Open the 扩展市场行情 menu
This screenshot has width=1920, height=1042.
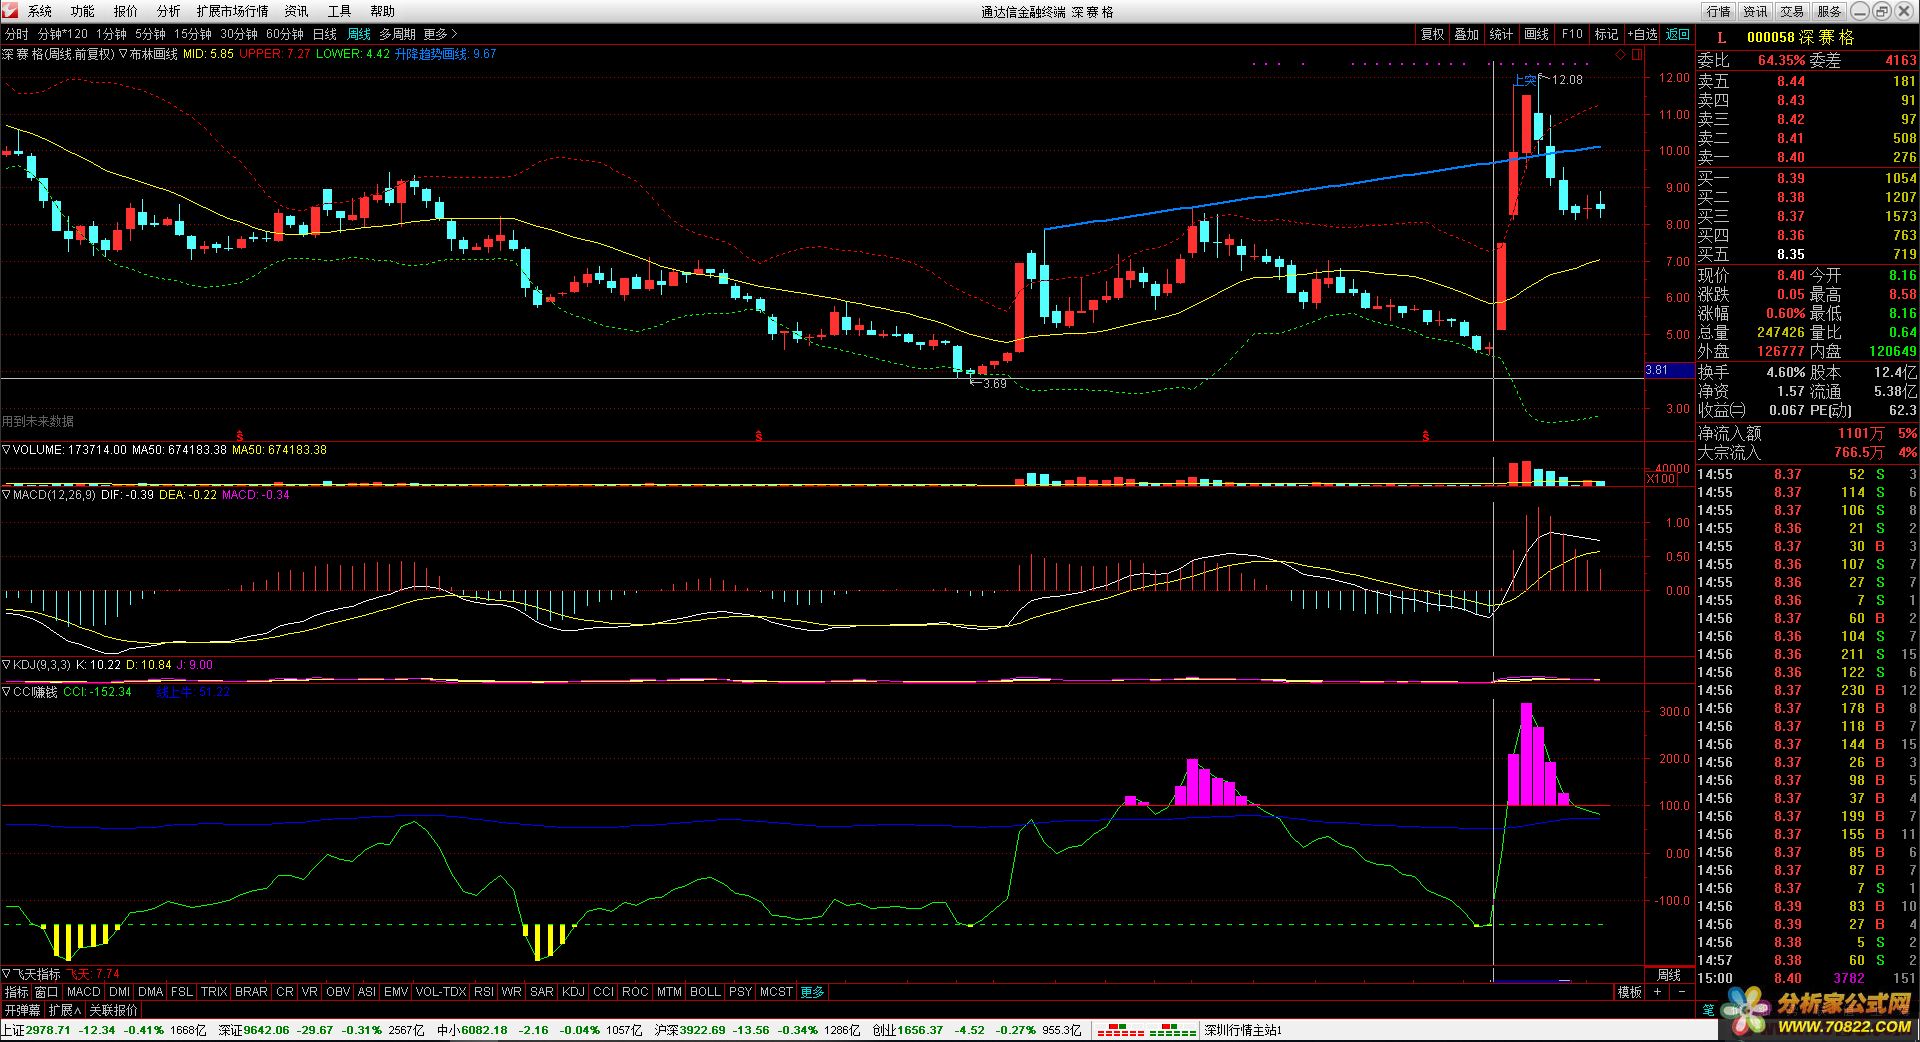(x=232, y=11)
